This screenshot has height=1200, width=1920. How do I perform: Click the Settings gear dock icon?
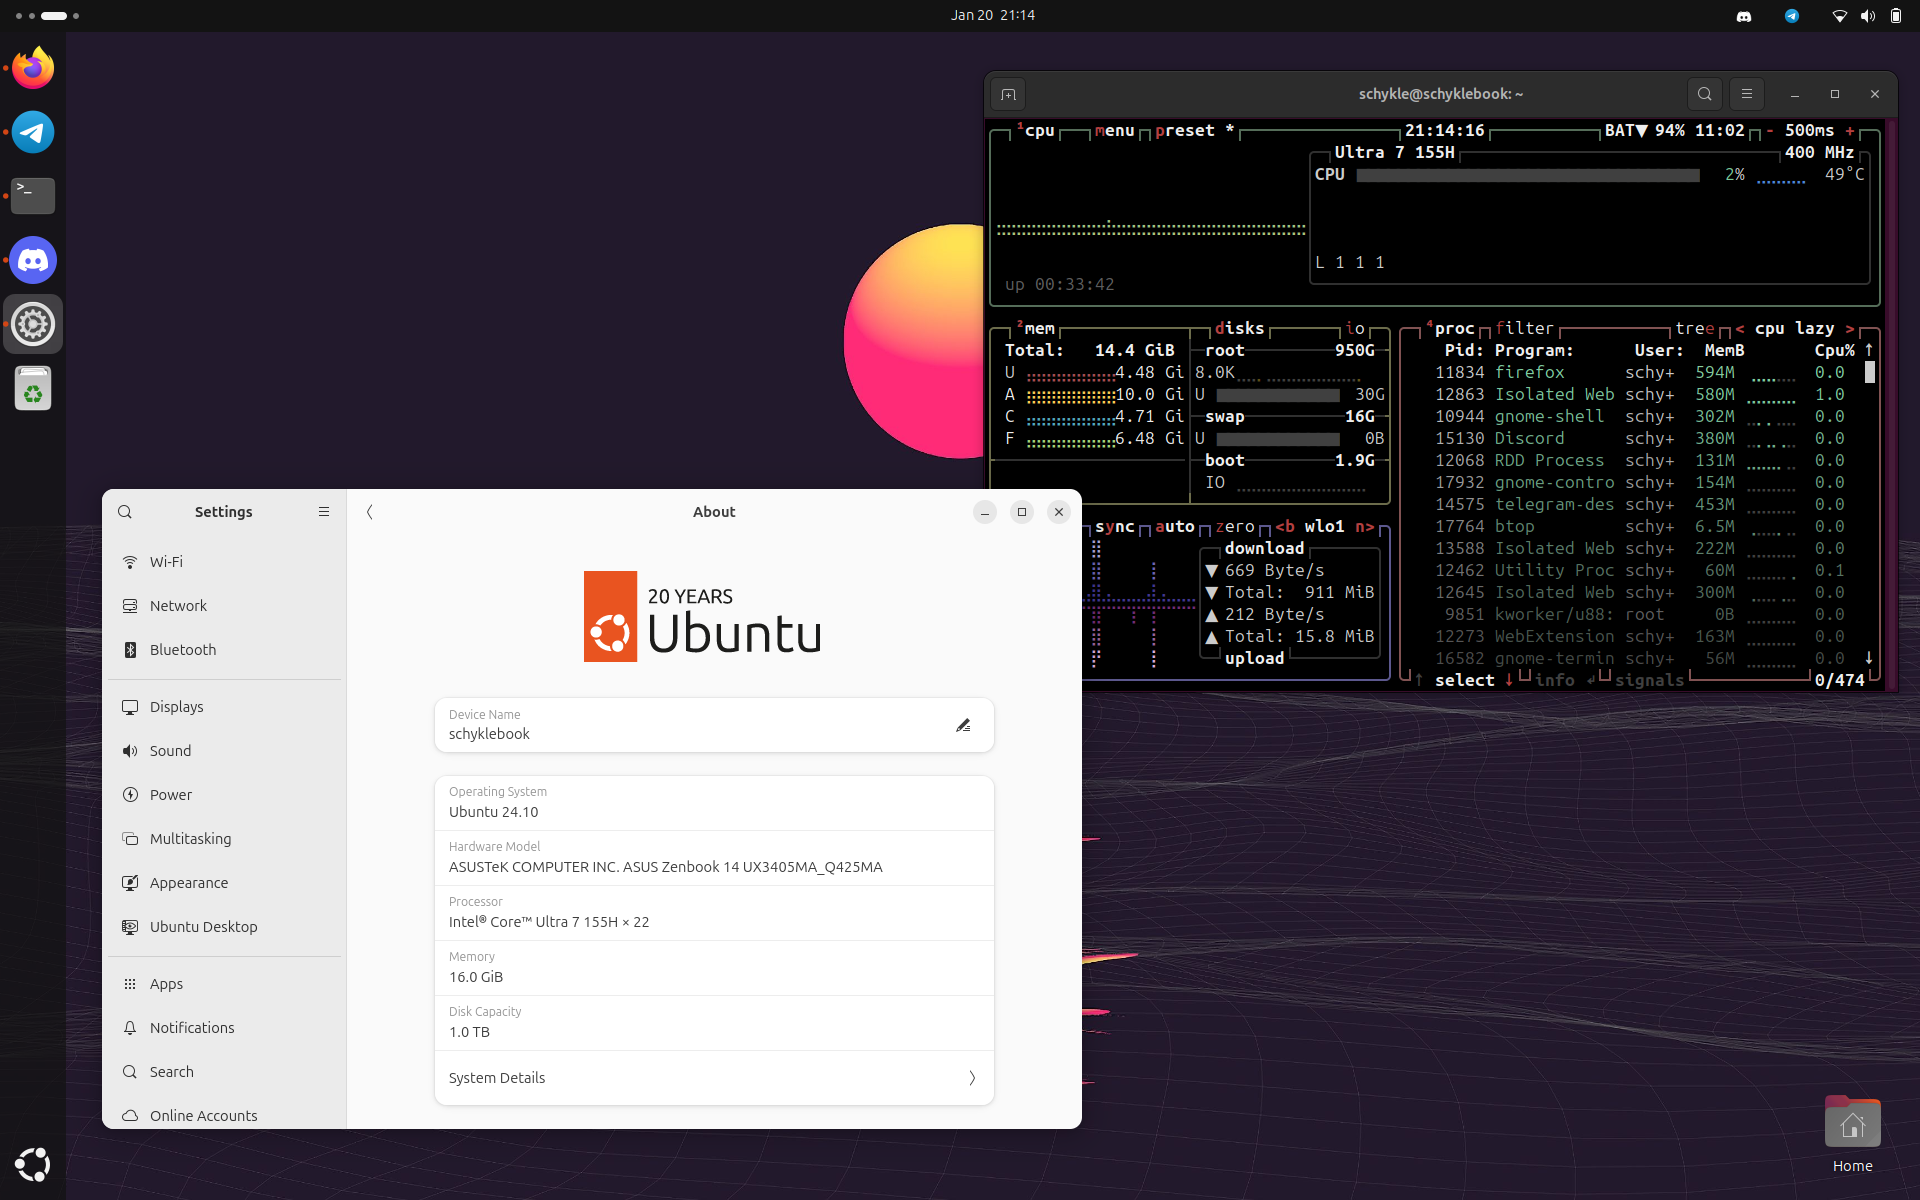point(33,324)
